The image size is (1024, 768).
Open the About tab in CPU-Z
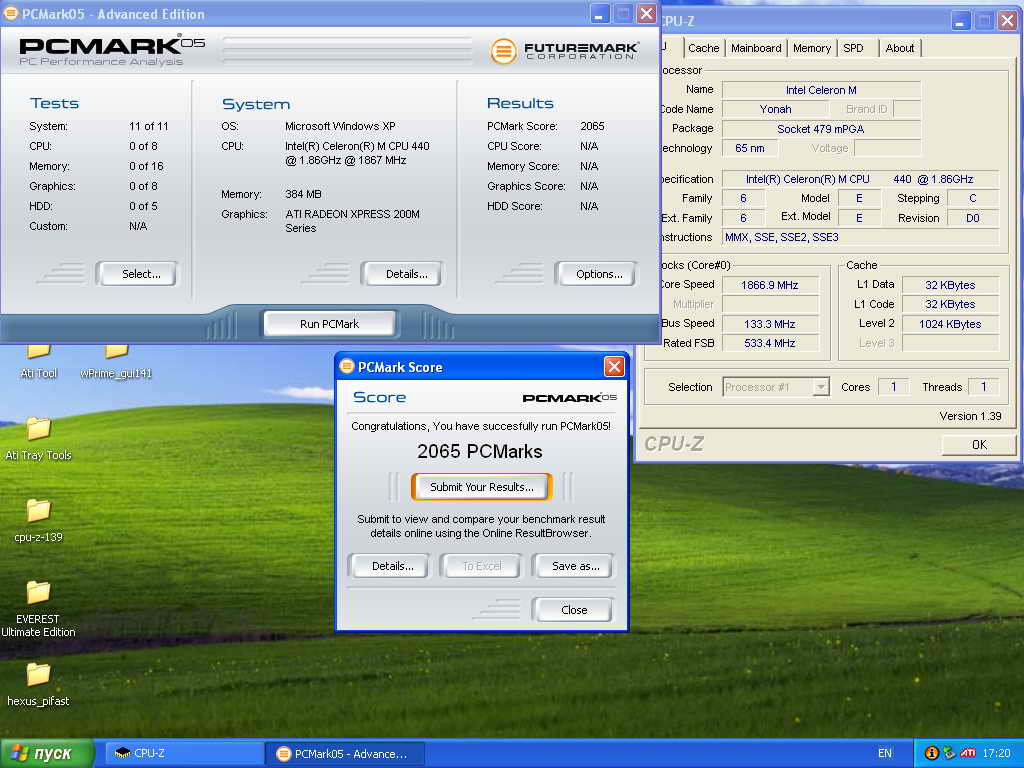[x=899, y=48]
